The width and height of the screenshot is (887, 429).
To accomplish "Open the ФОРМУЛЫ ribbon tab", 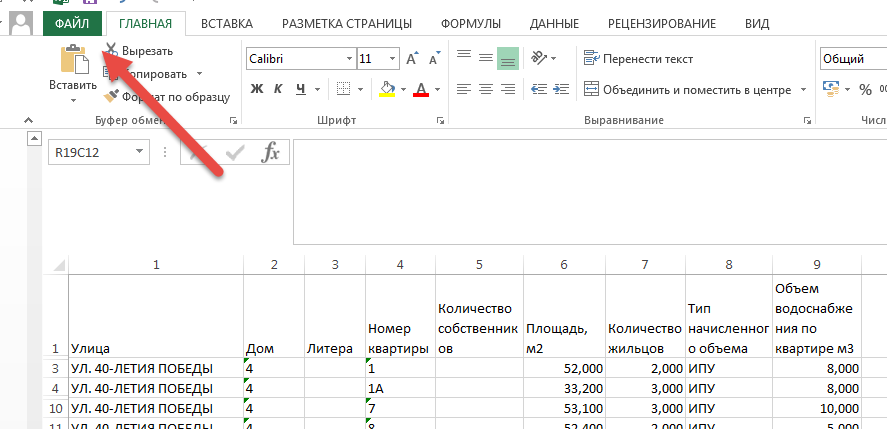I will point(471,24).
